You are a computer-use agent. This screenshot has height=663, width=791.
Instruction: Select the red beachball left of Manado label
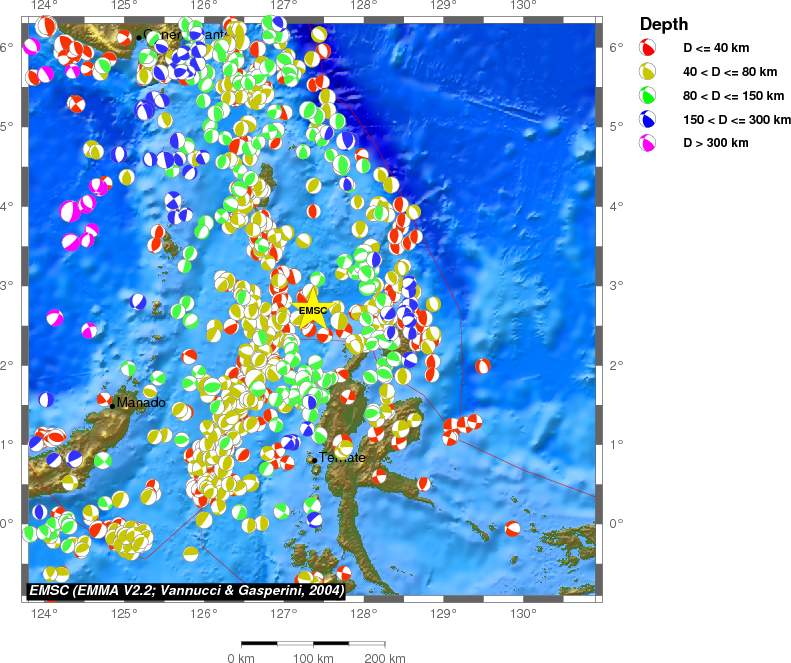[104, 400]
